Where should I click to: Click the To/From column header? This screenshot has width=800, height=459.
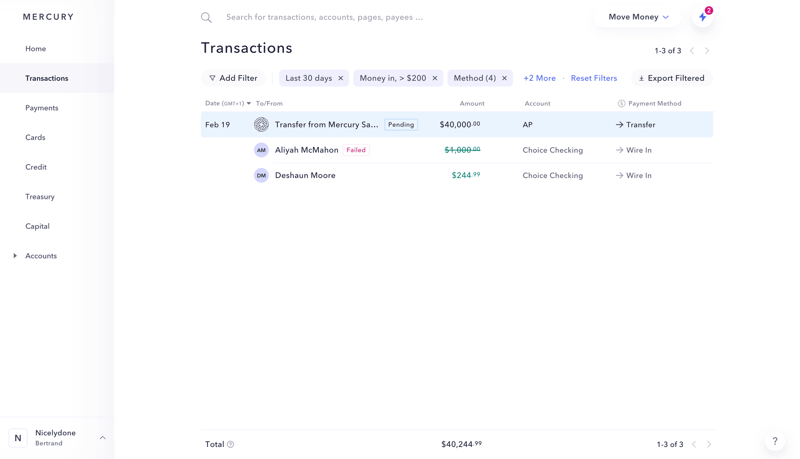[269, 104]
